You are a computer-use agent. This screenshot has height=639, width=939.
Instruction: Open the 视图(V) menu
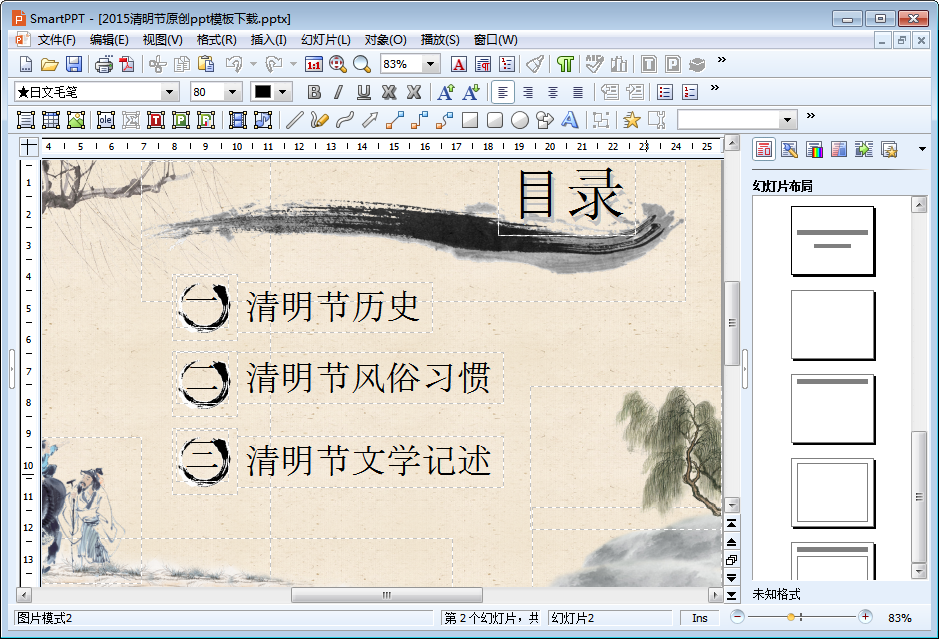pos(162,40)
